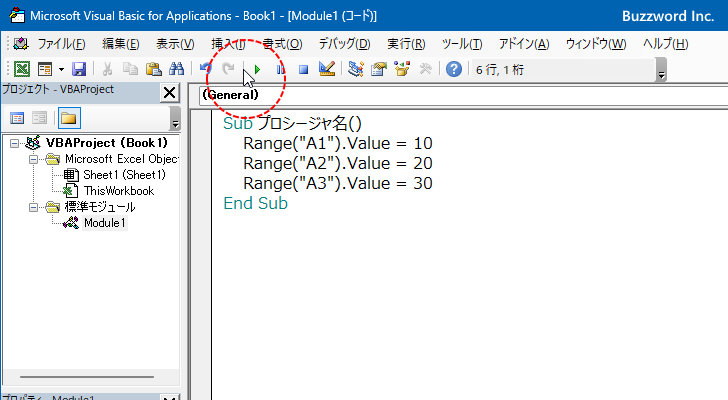Open the ヘルプ(H) menu
The image size is (728, 400).
(x=665, y=44)
